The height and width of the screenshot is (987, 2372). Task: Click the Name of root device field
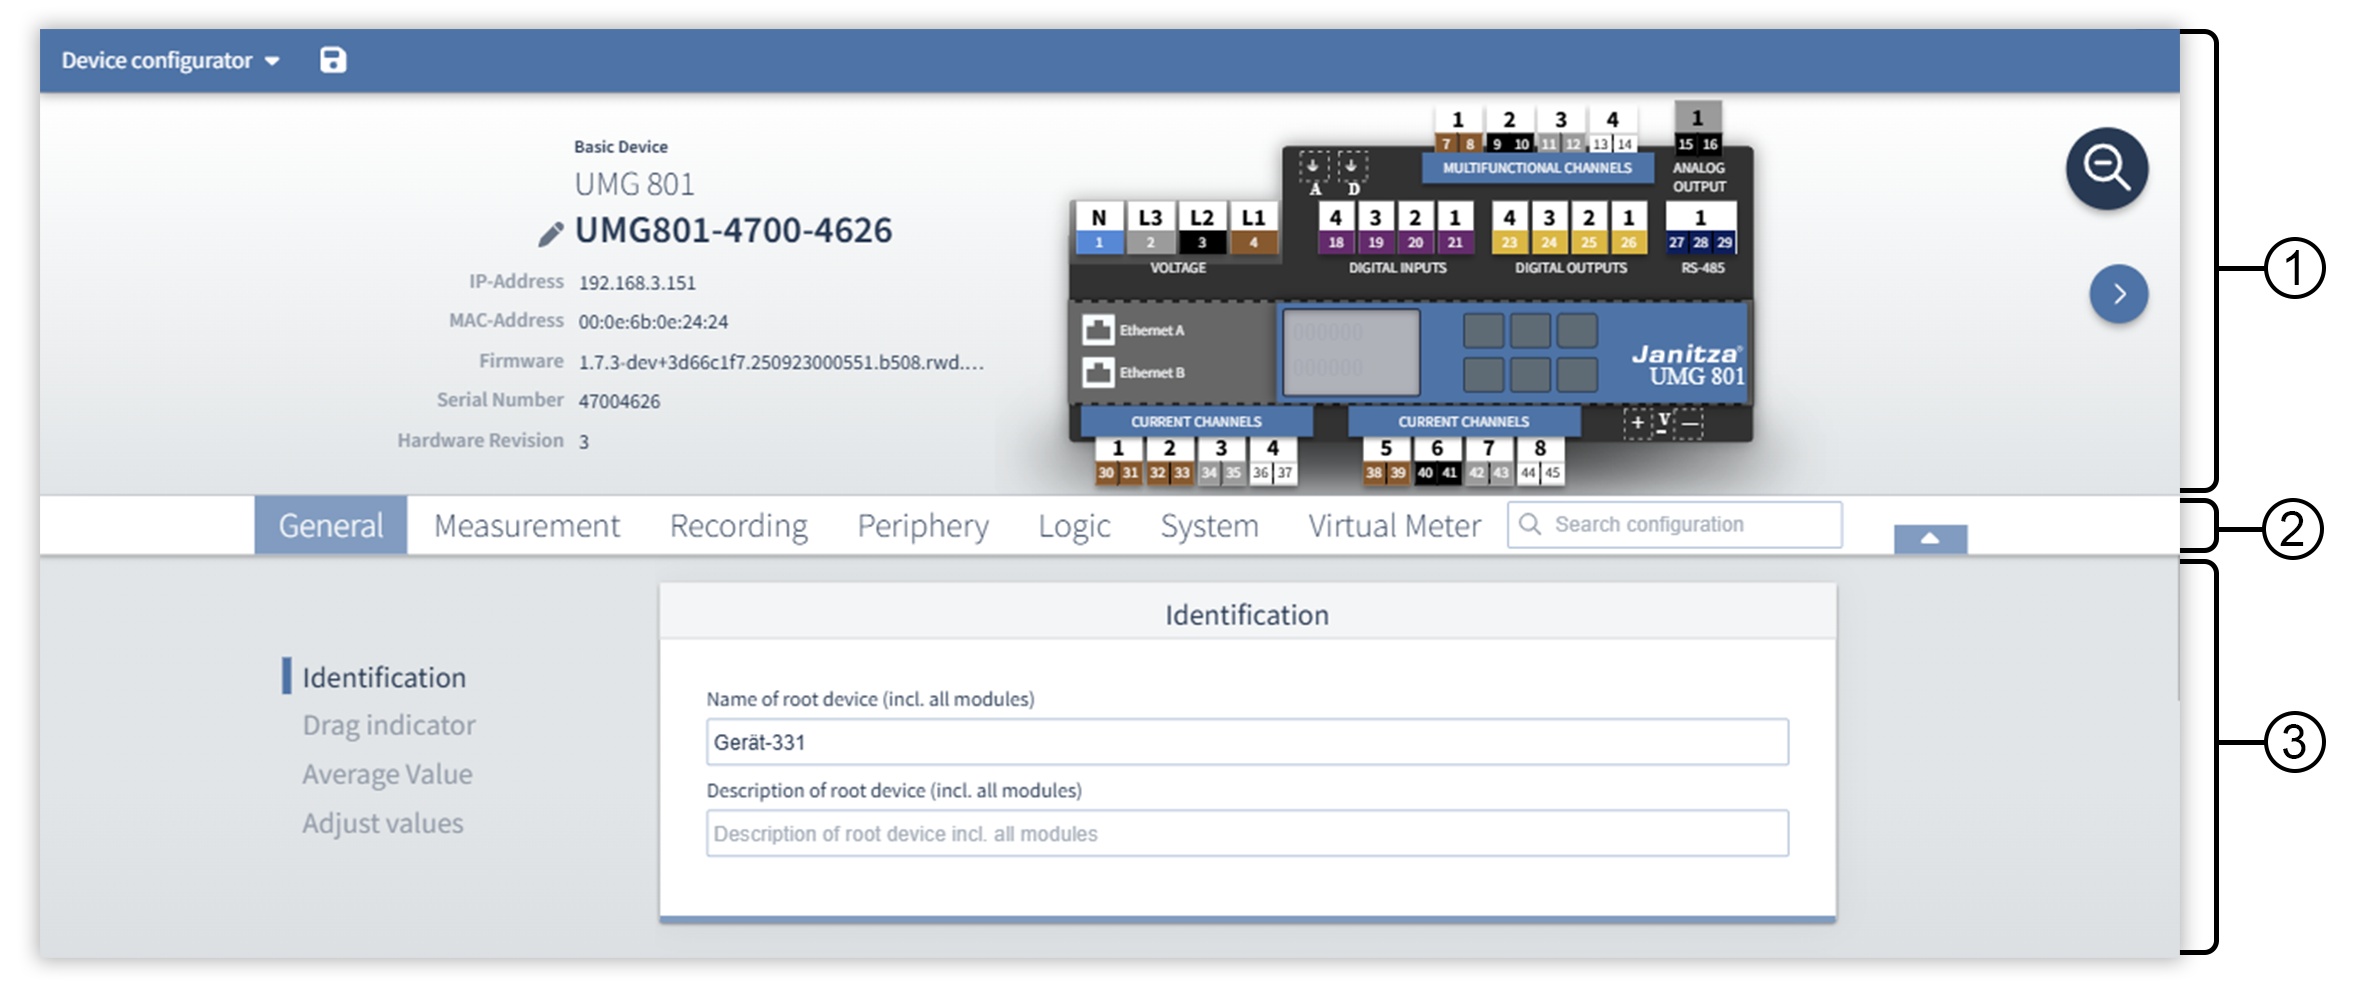(1247, 742)
